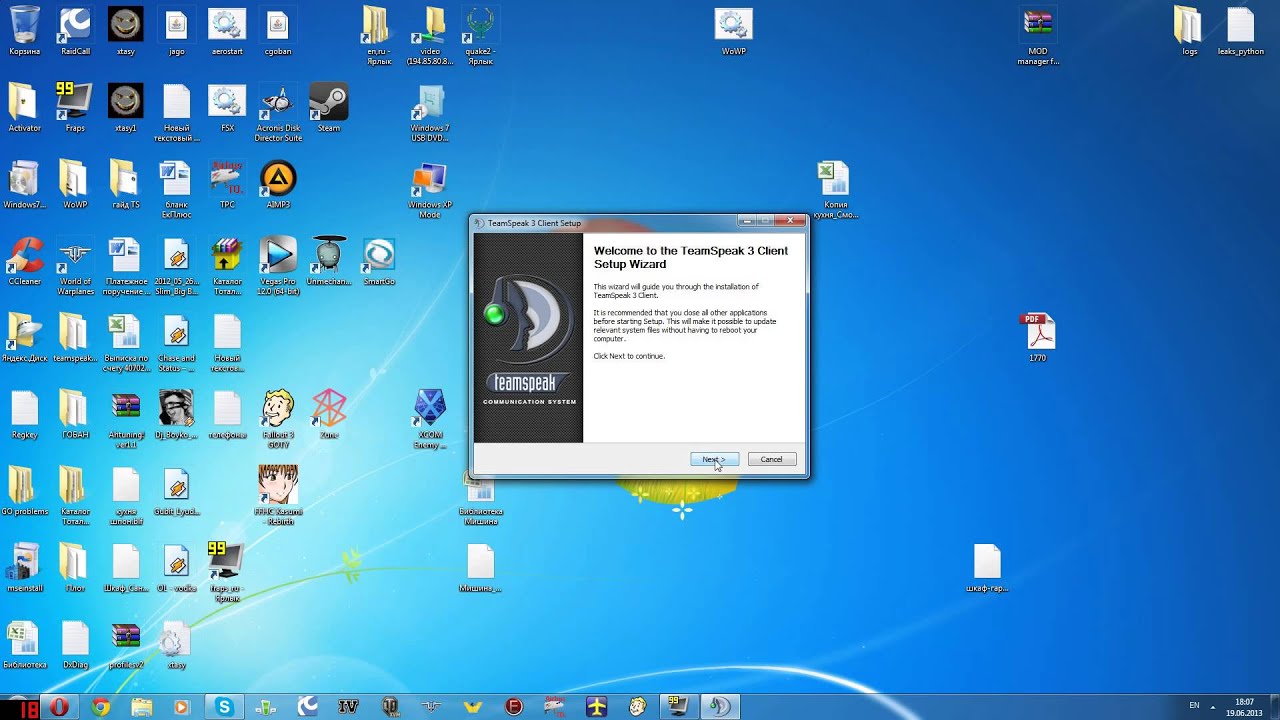
Task: Open the Fallout Vault Boy taskbar icon
Action: (x=638, y=707)
